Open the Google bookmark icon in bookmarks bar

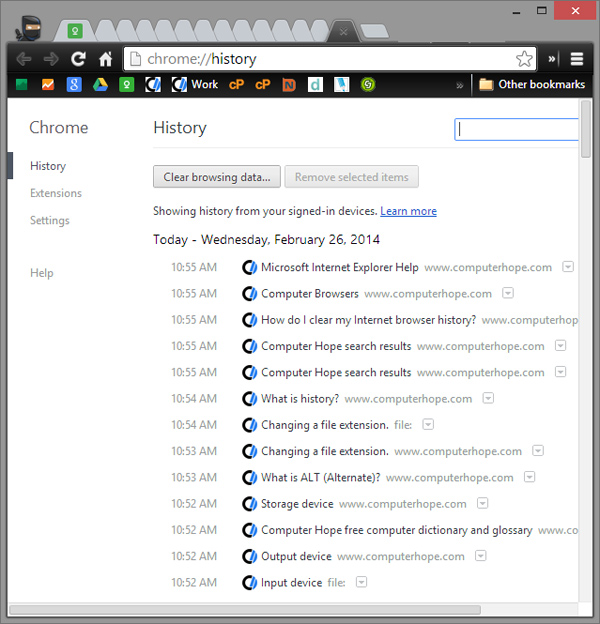point(74,85)
